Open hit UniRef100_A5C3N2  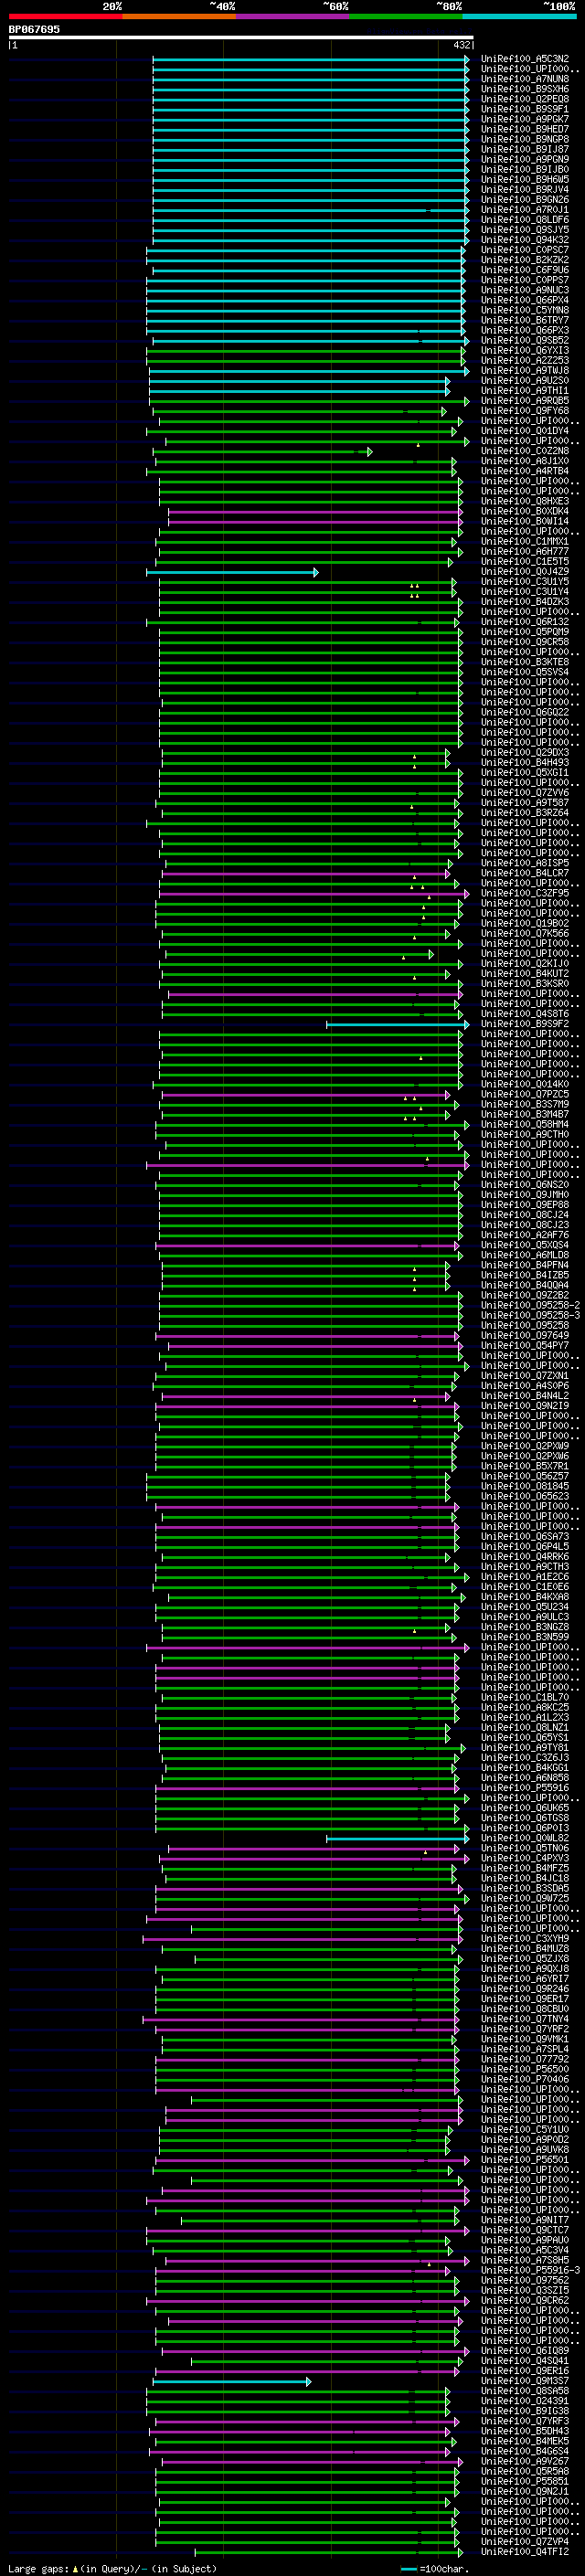point(525,59)
